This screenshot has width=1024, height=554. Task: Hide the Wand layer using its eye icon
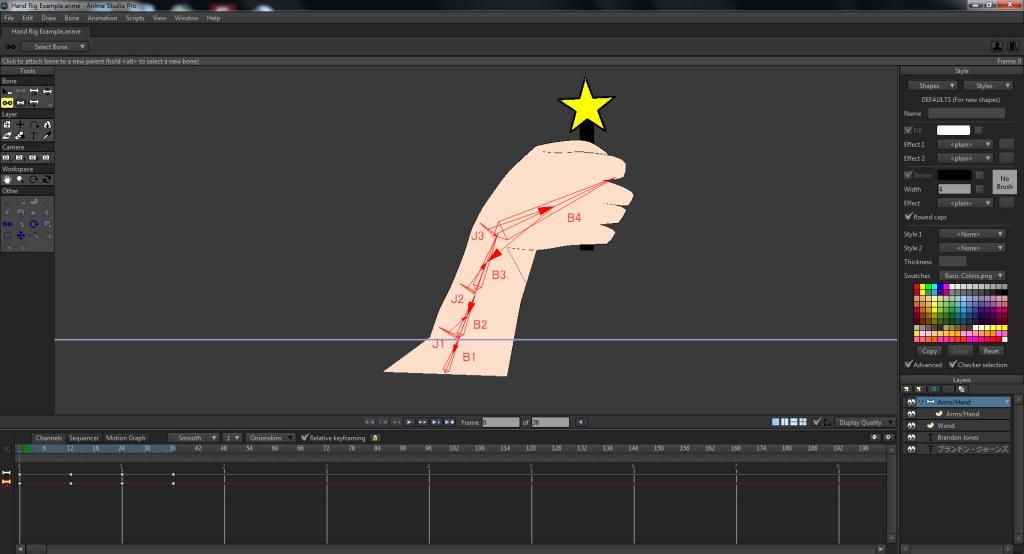(911, 425)
